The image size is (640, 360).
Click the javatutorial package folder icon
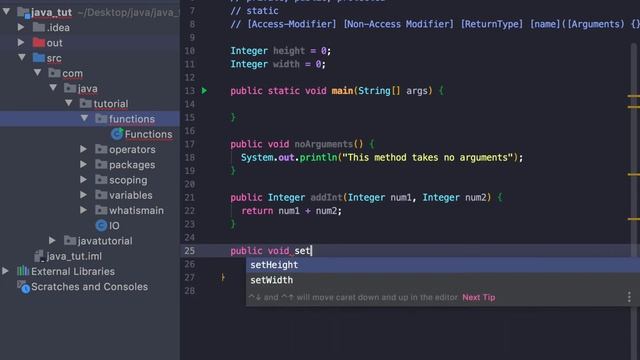(70, 241)
